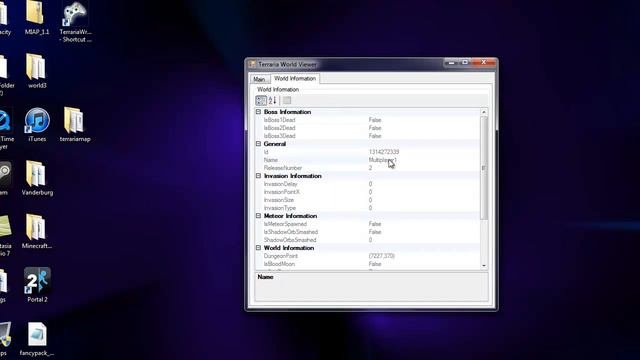This screenshot has width=640, height=360.
Task: Select the InvasionPointX property row
Action: [x=367, y=192]
